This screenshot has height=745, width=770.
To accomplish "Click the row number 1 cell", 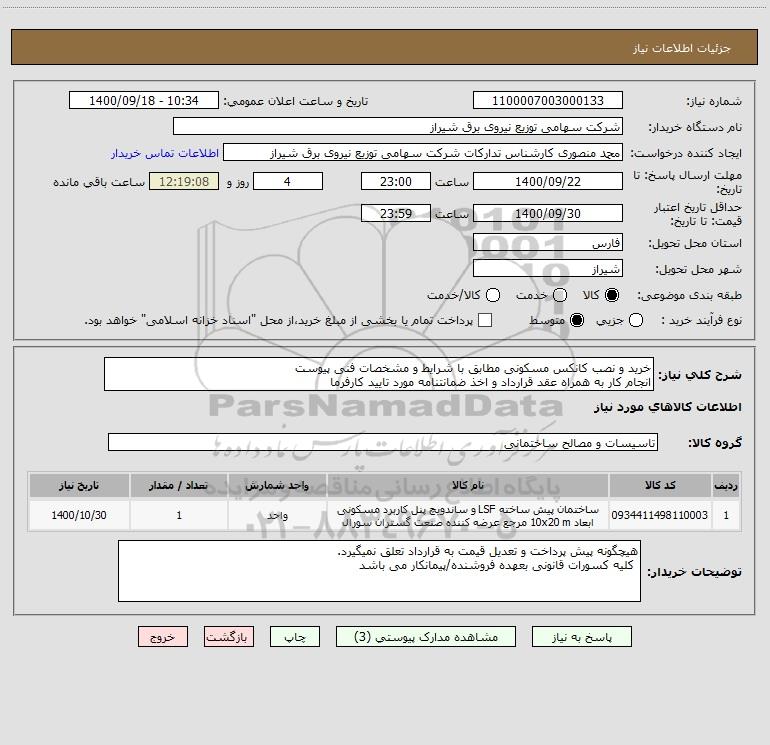I will [x=726, y=515].
